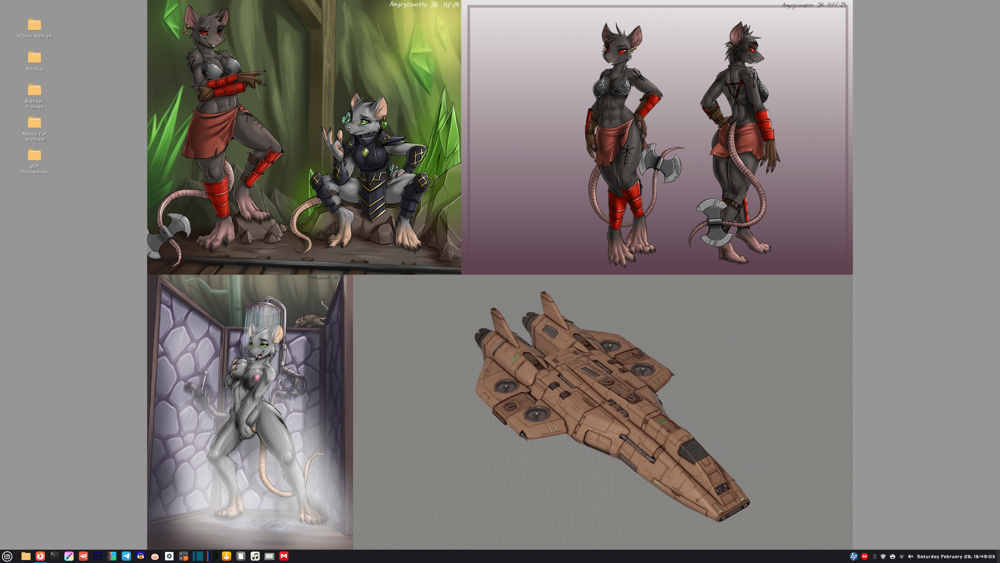
Task: Open the music notes app in taskbar
Action: (x=255, y=557)
